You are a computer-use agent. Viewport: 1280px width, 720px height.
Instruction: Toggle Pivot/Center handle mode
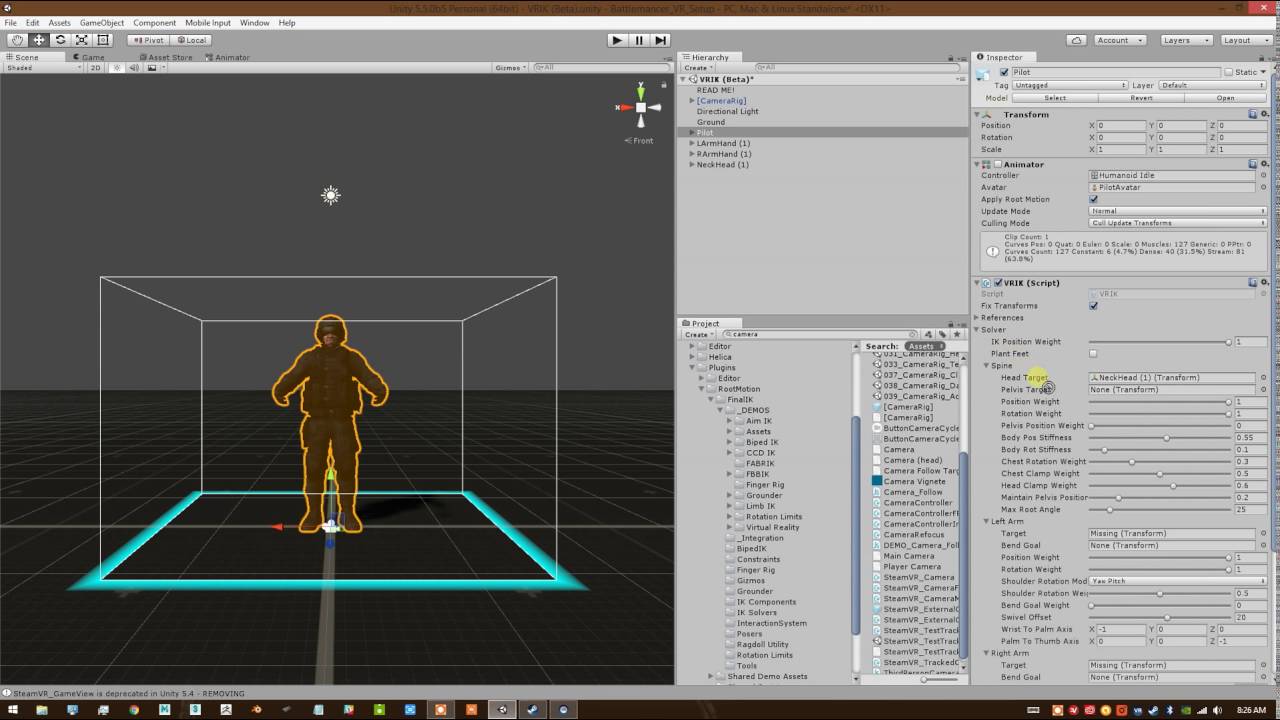pyautogui.click(x=148, y=40)
